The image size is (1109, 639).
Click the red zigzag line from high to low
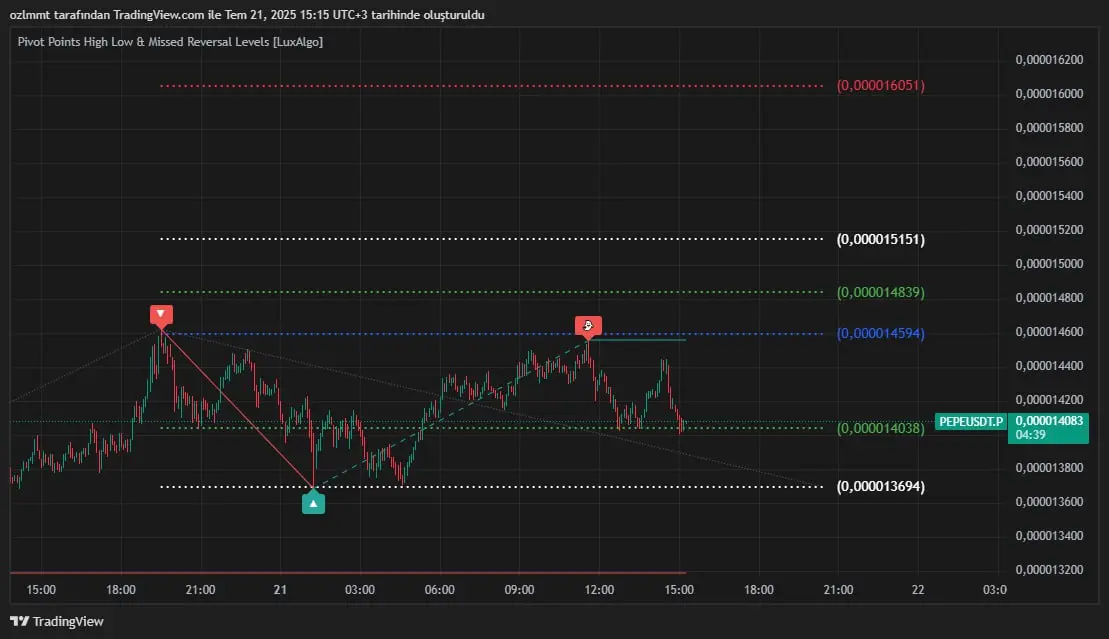237,408
